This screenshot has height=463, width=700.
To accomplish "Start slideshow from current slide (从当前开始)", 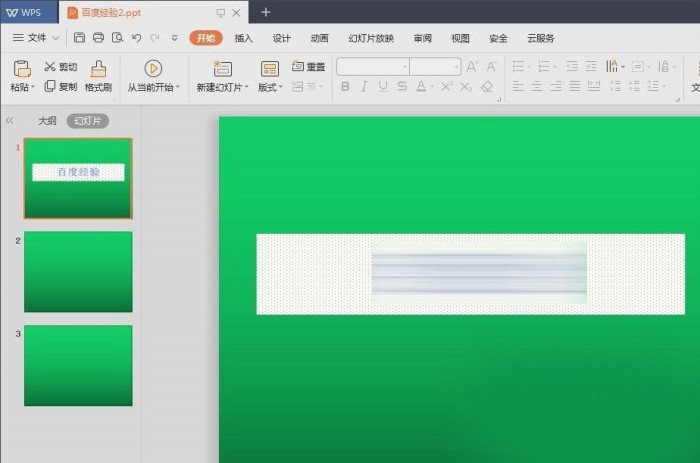I will [153, 68].
